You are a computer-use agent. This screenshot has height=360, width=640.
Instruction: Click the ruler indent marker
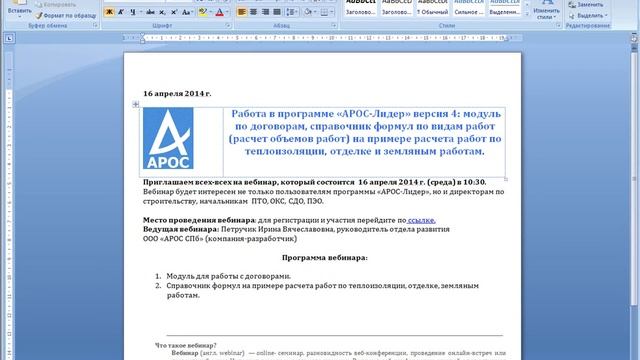(x=142, y=38)
